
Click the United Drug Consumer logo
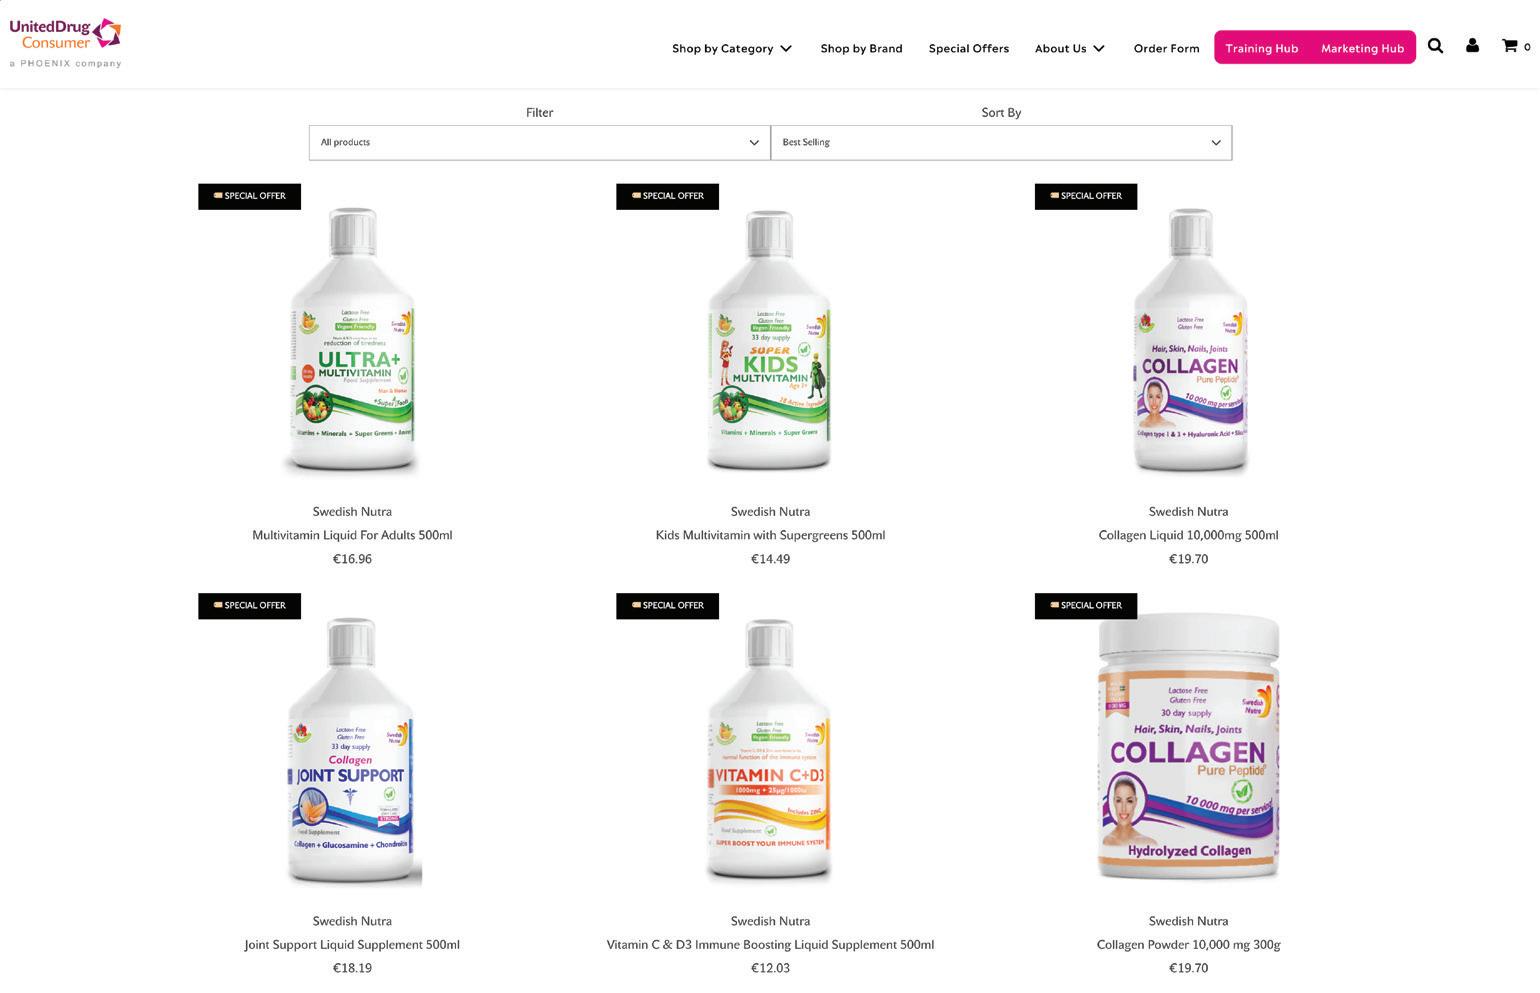[x=66, y=43]
